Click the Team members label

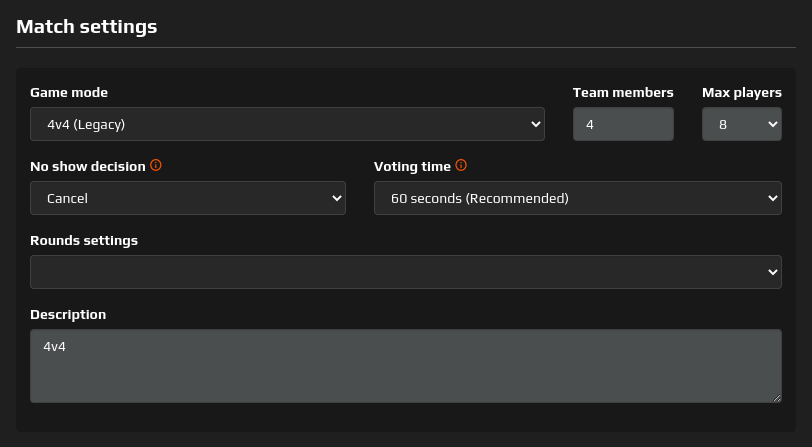pos(622,93)
